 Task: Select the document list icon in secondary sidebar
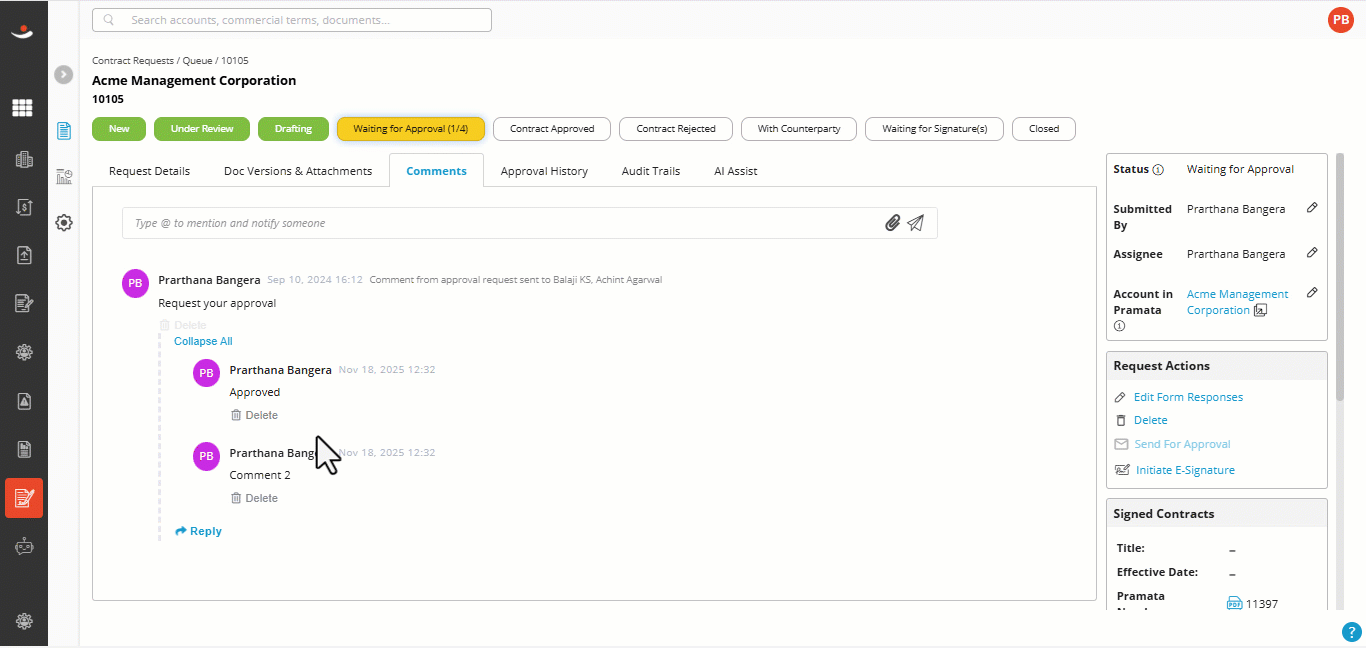(x=64, y=131)
